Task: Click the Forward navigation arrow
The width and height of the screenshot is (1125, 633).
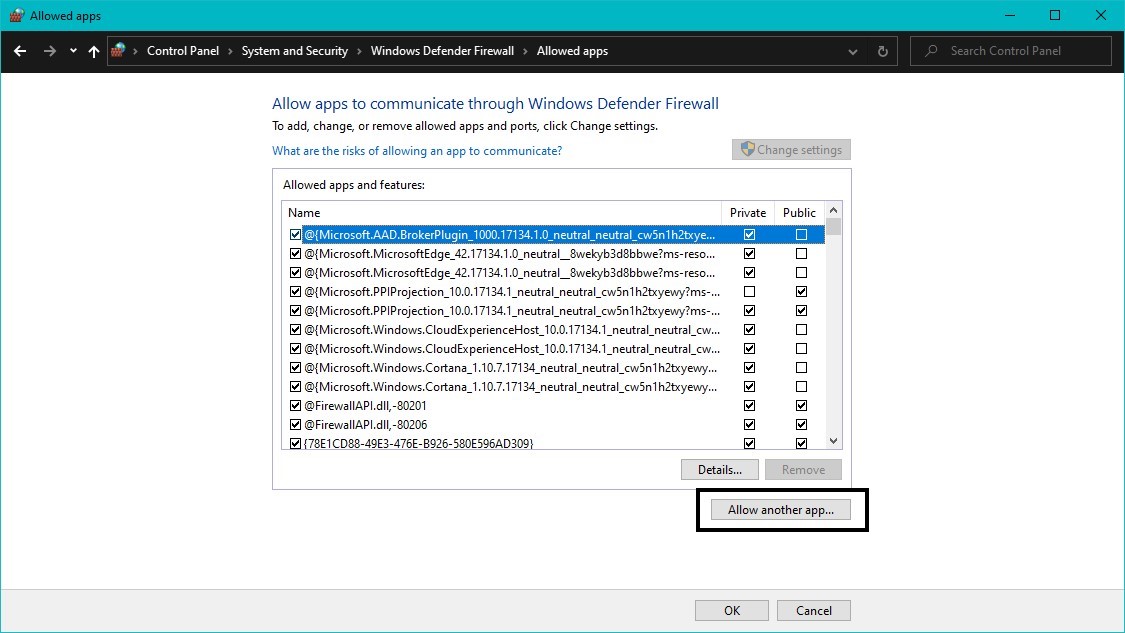Action: click(50, 51)
